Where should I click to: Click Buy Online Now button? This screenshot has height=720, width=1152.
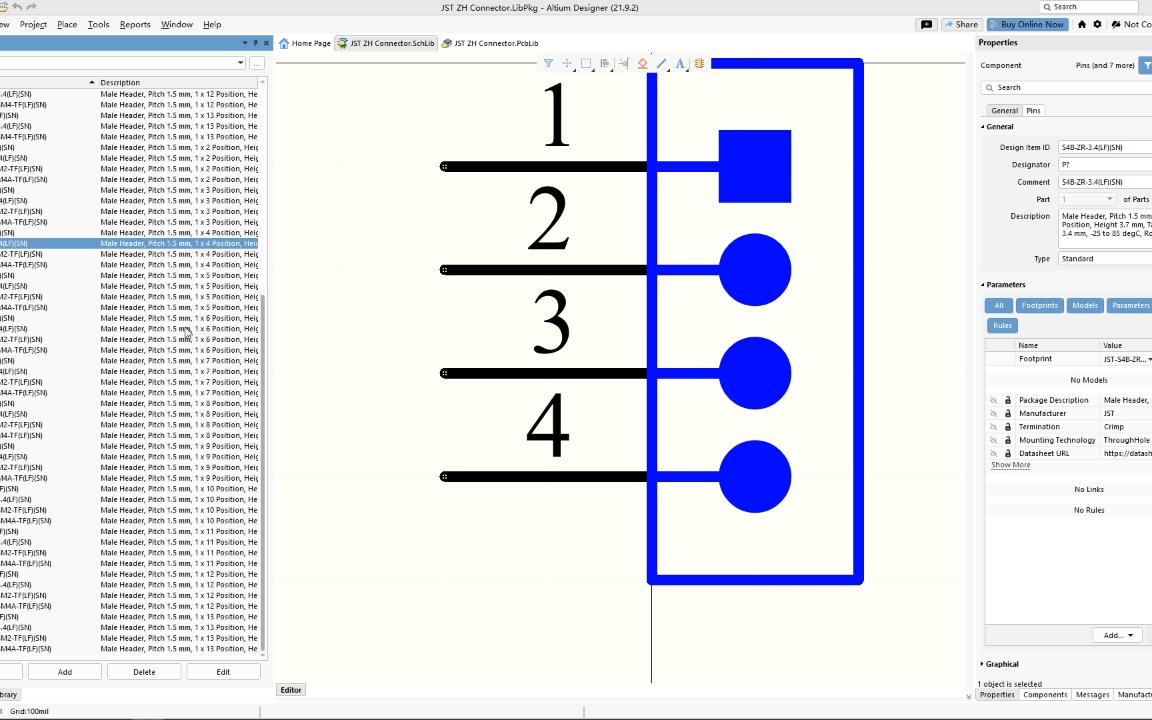coord(1027,24)
